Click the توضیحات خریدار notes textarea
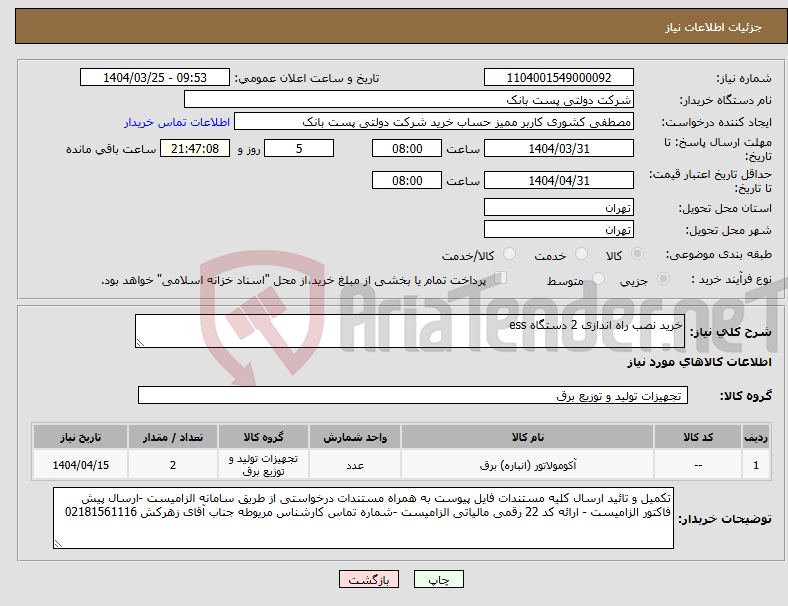 click(363, 518)
